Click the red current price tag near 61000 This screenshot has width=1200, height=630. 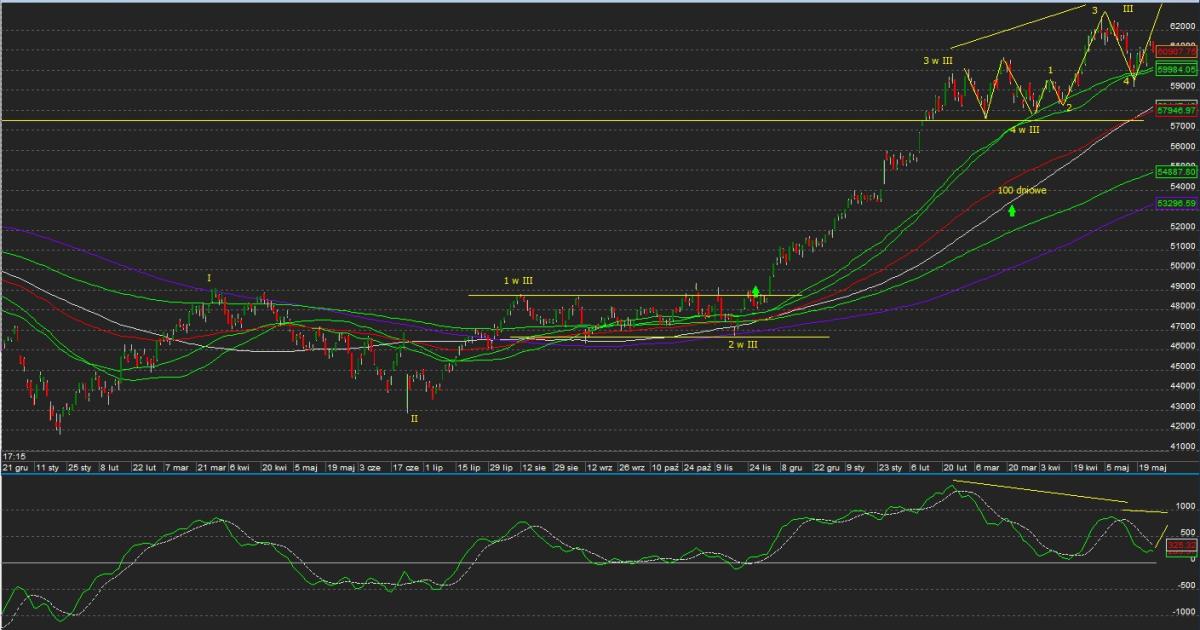1176,52
